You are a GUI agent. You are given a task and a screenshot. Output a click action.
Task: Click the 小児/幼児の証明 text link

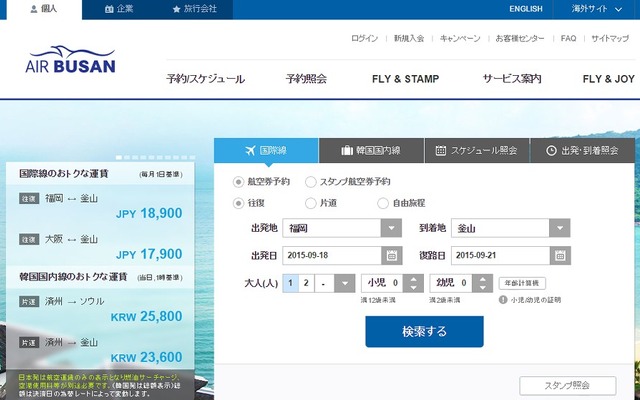click(x=536, y=300)
